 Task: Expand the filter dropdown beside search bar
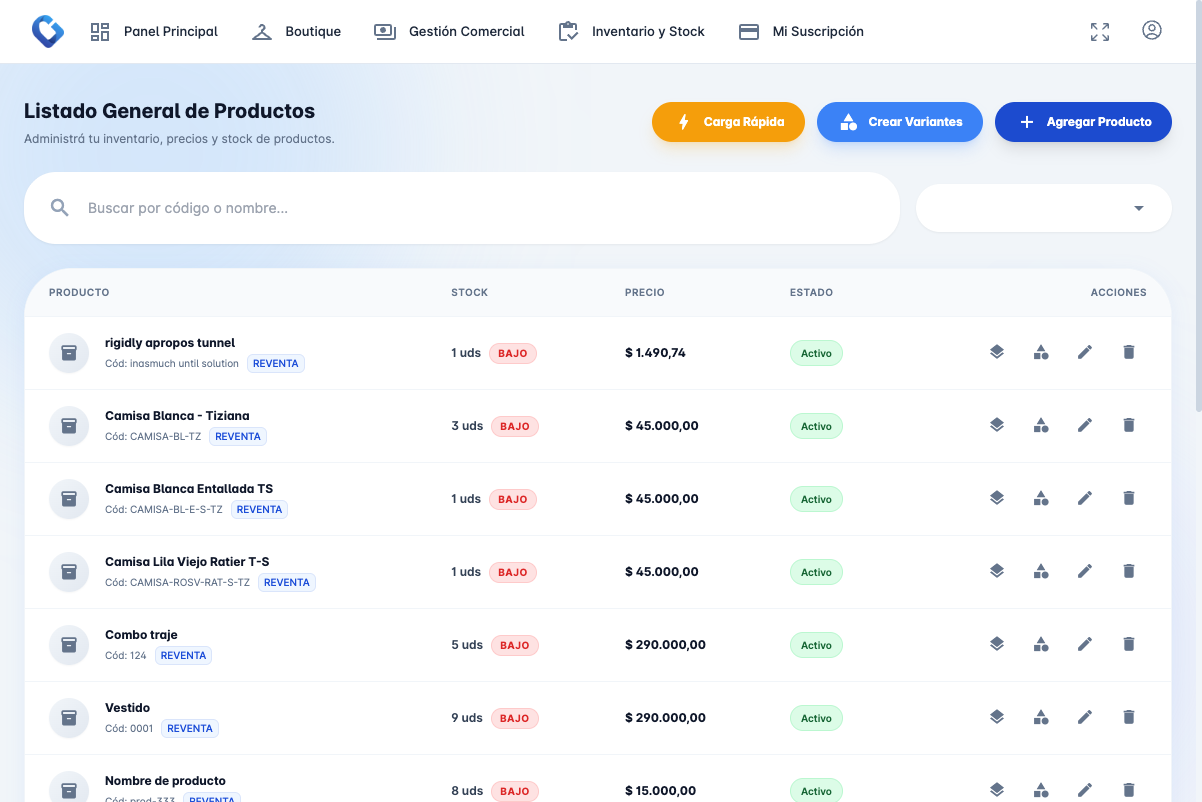1044,208
